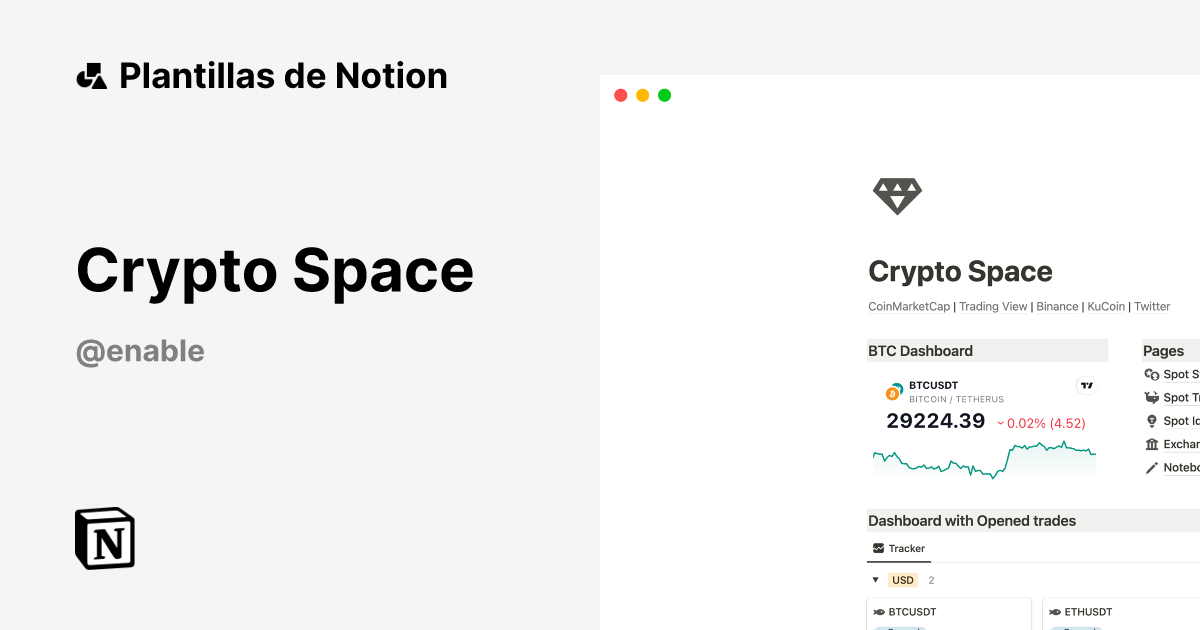Click the TradingView logo on the BTCUSDT widget
Image resolution: width=1200 pixels, height=630 pixels.
pyautogui.click(x=1086, y=386)
